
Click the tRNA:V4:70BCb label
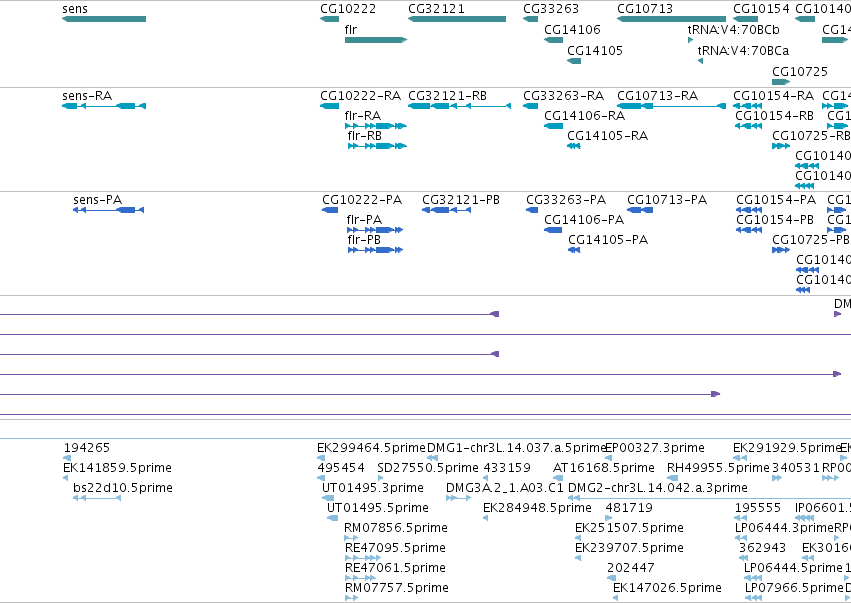pos(733,29)
